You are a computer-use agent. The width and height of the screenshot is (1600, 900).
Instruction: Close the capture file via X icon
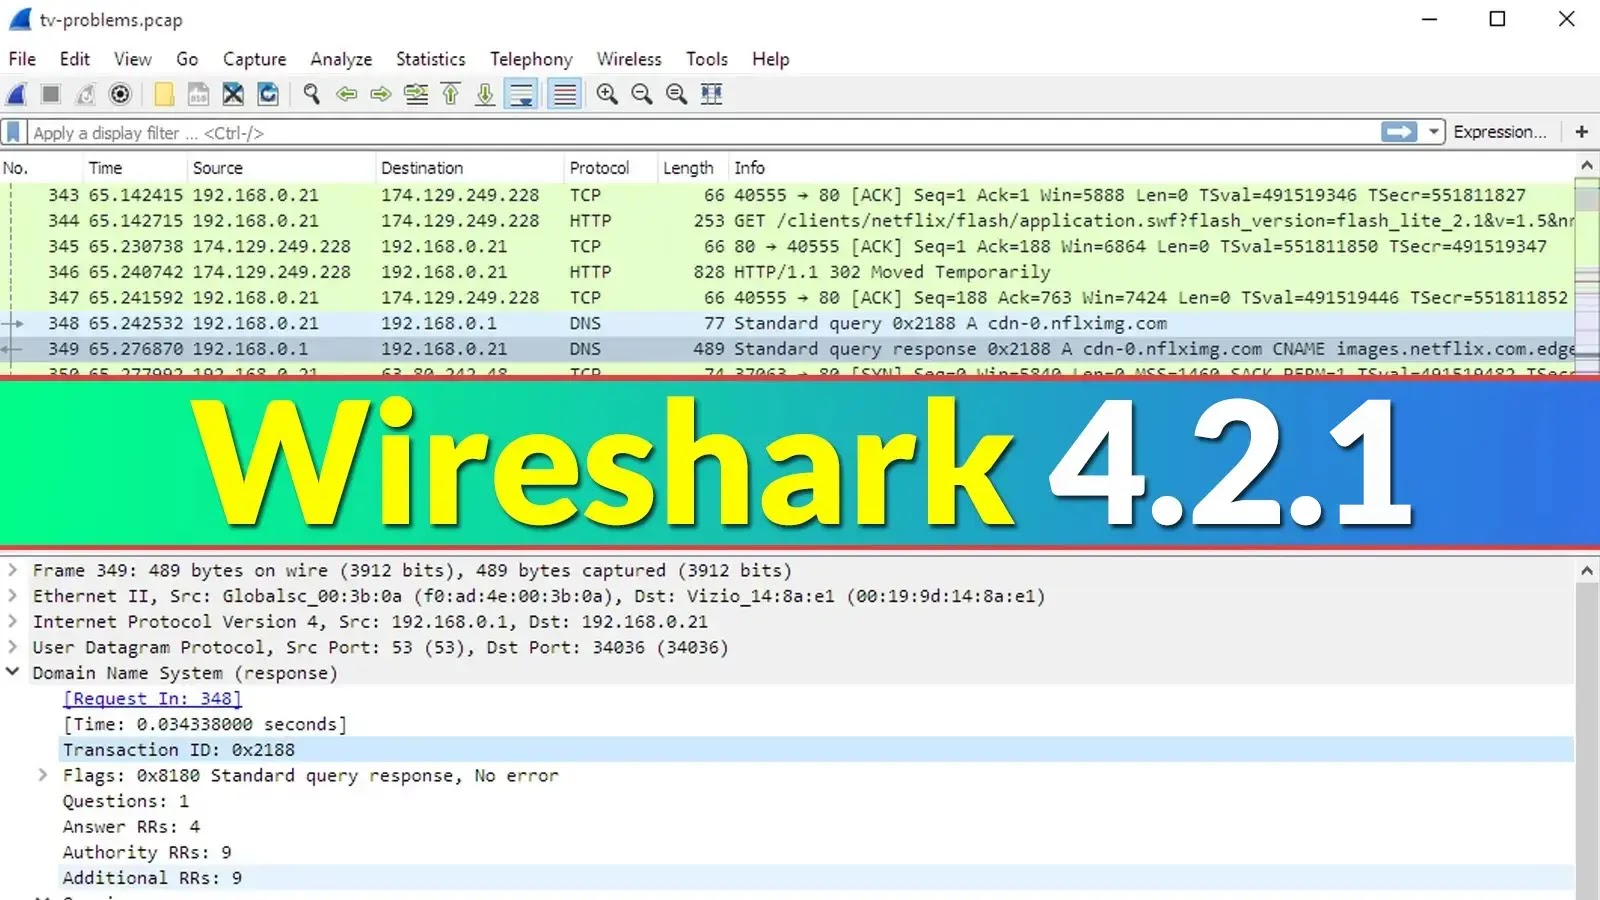(233, 94)
